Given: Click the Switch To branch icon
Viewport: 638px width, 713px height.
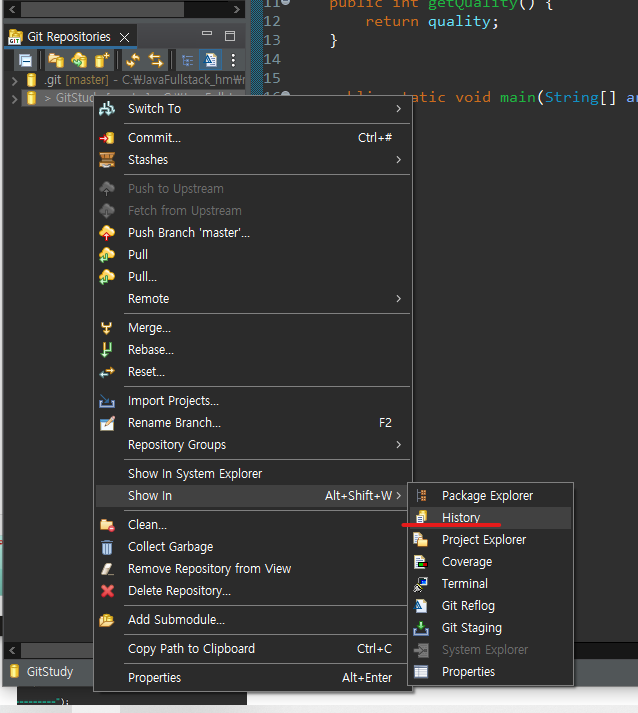Looking at the screenshot, I should [x=107, y=109].
